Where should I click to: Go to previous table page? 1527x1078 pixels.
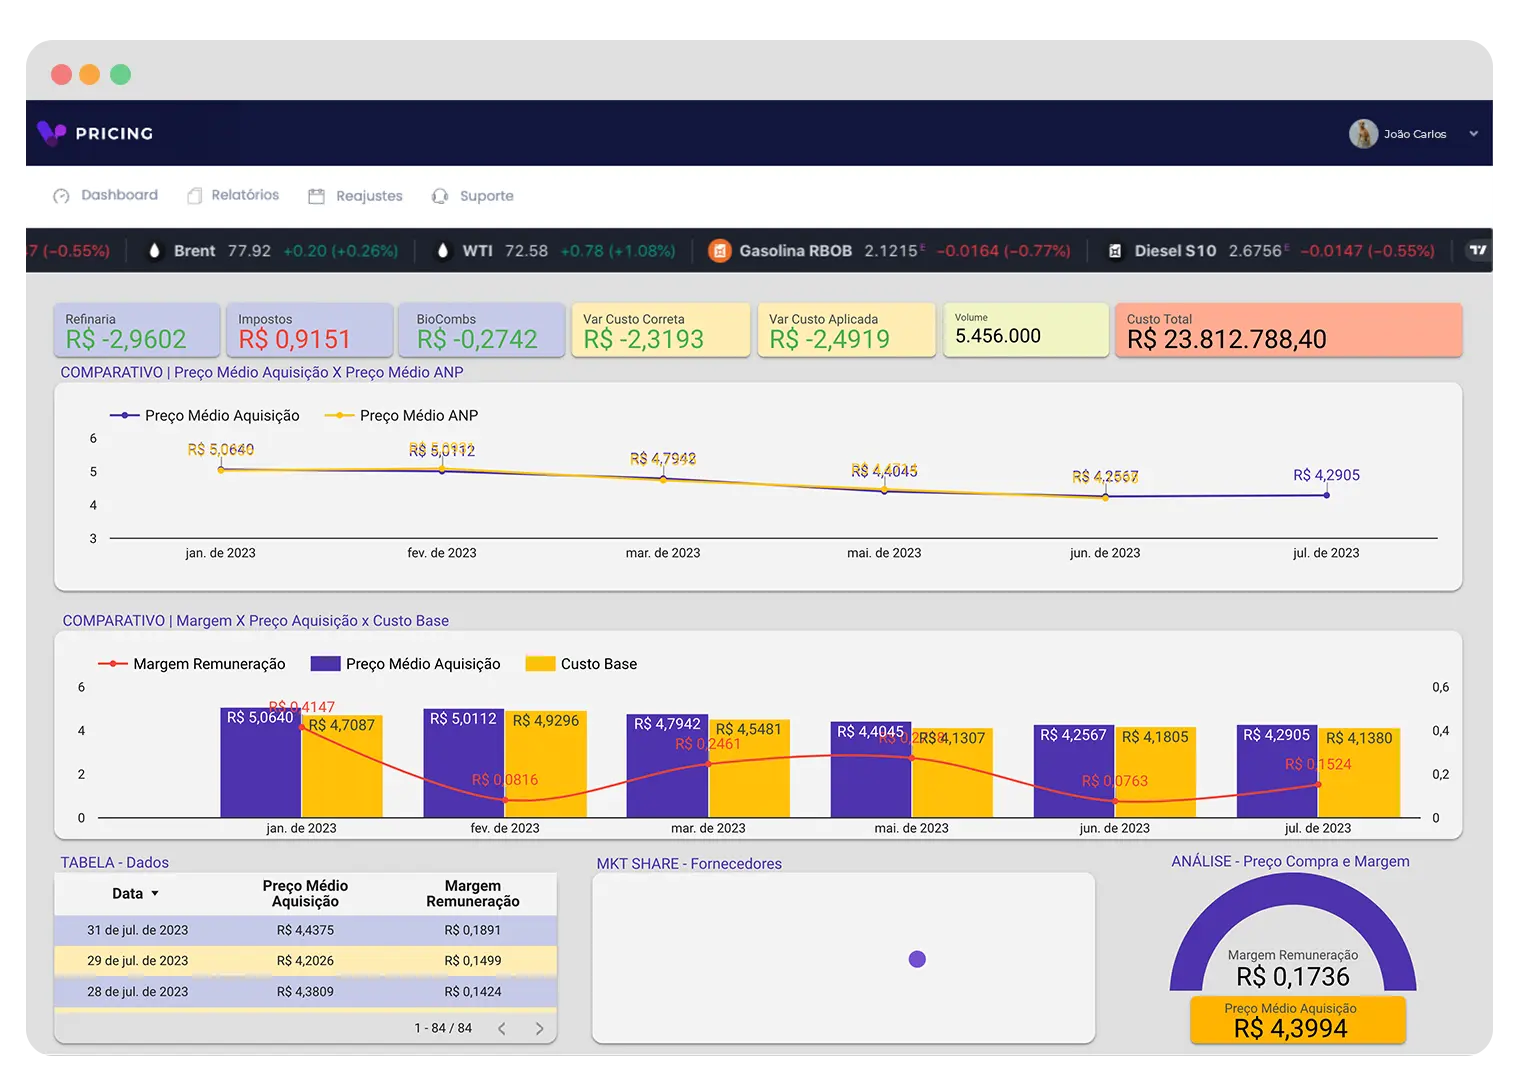[x=502, y=1028]
